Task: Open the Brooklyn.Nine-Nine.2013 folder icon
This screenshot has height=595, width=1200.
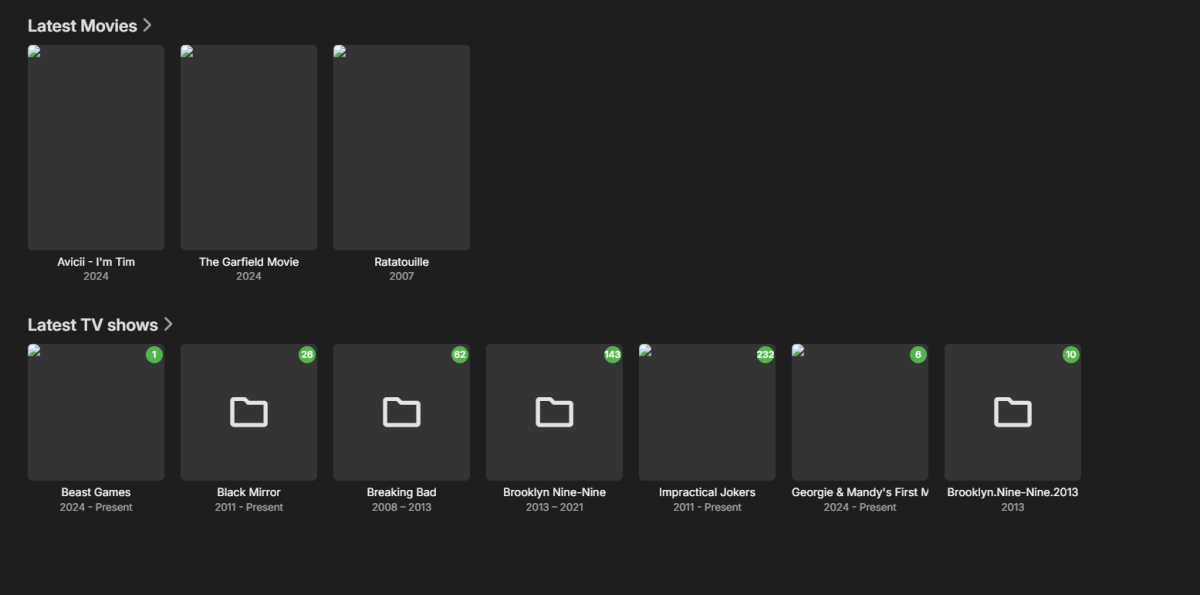Action: 1012,412
